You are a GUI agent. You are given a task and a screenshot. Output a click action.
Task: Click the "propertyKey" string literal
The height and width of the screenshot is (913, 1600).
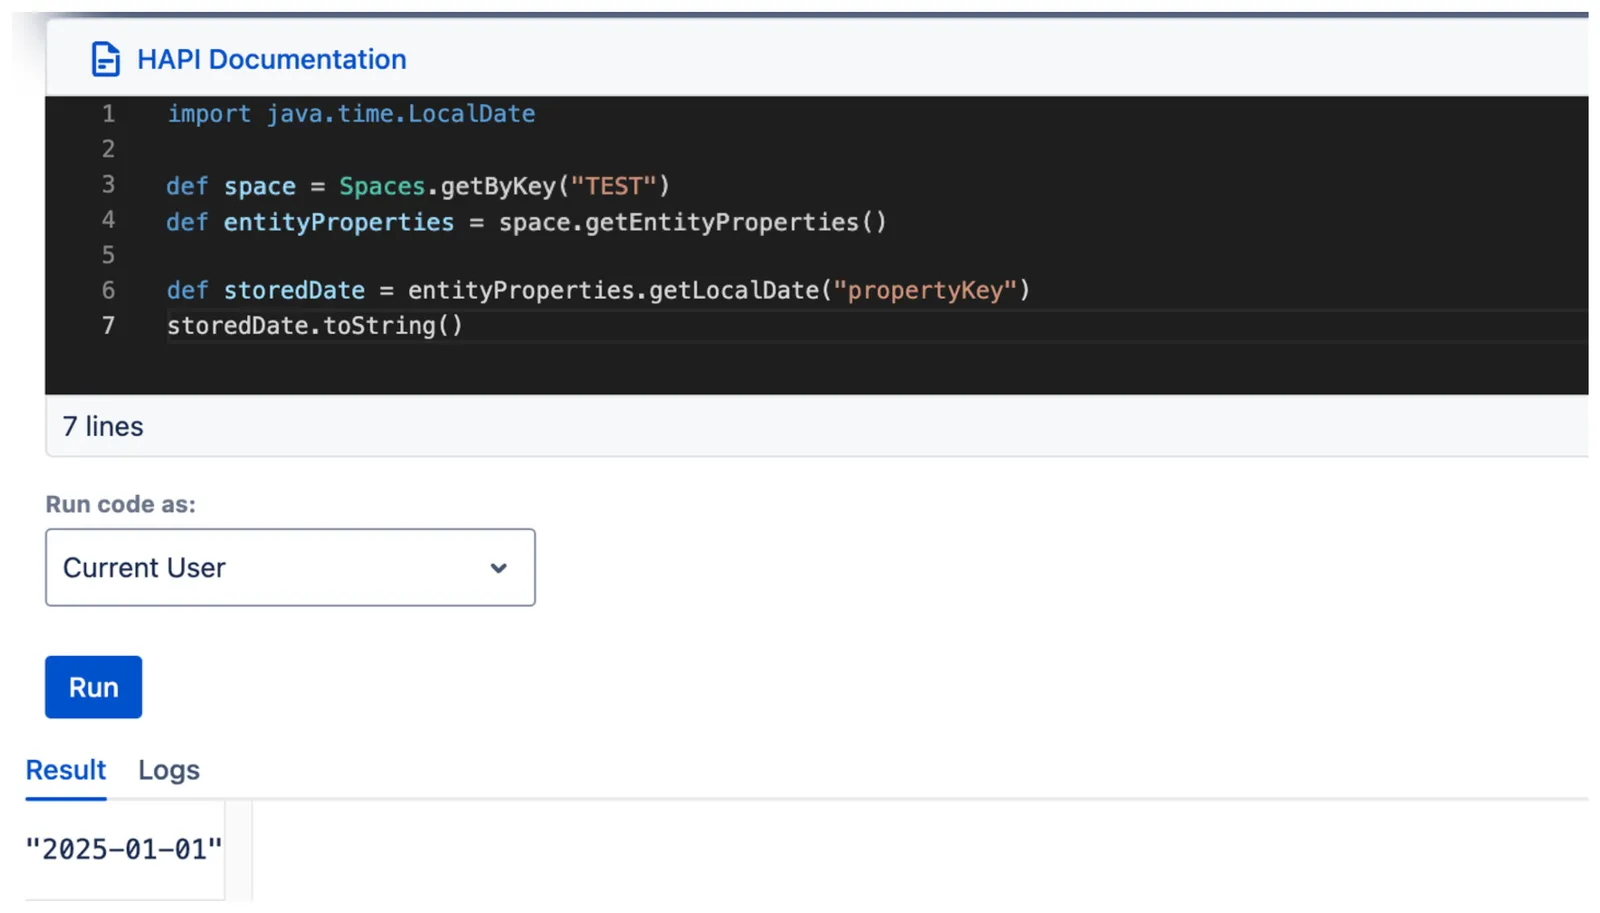(925, 290)
